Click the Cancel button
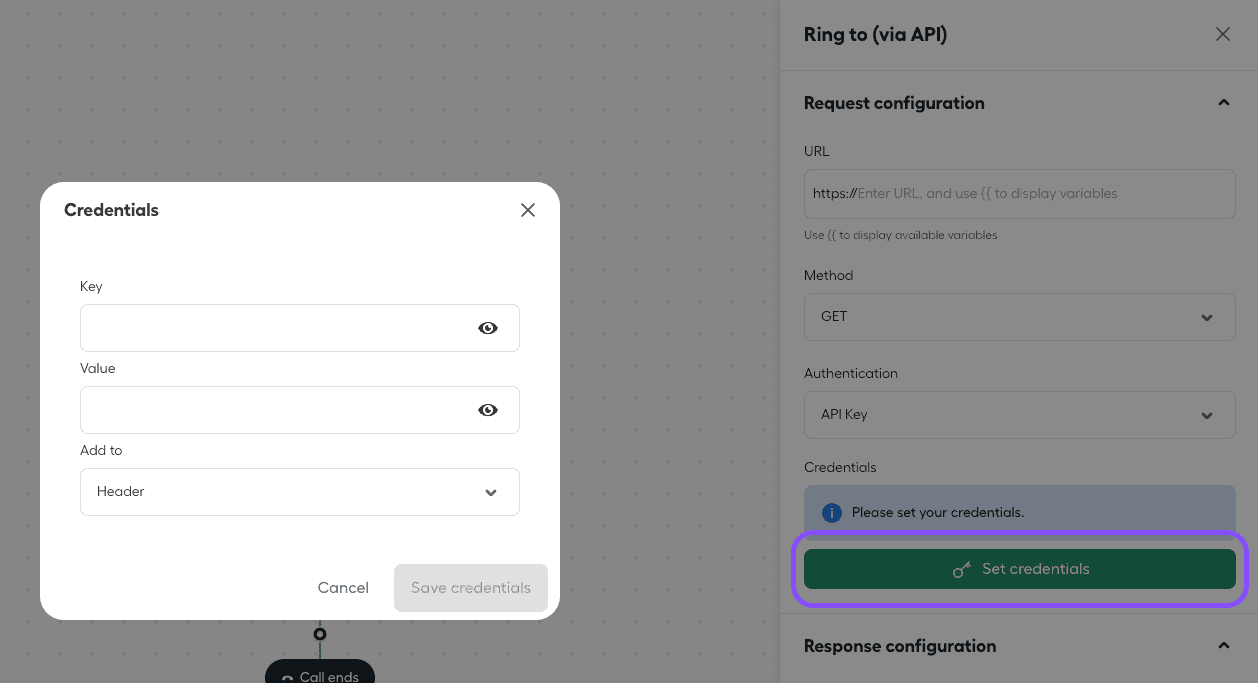The height and width of the screenshot is (683, 1258). [343, 588]
